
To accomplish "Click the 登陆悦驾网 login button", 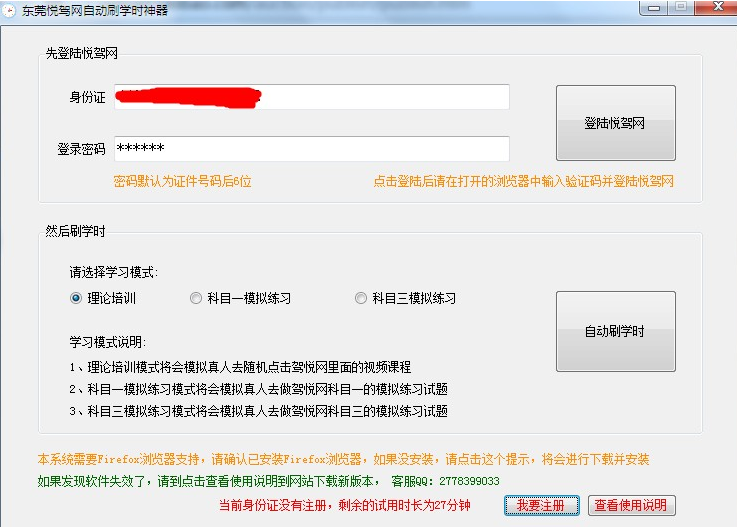I will click(616, 123).
